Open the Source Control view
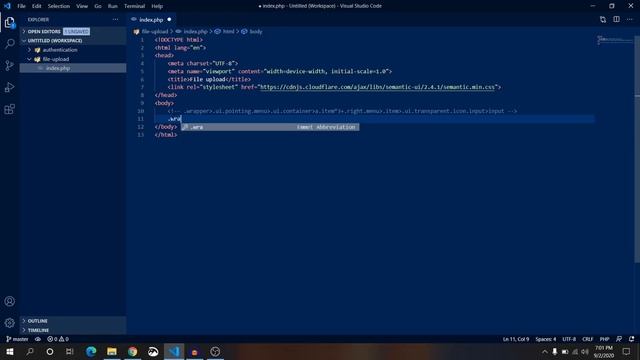640x360 pixels. click(x=10, y=65)
